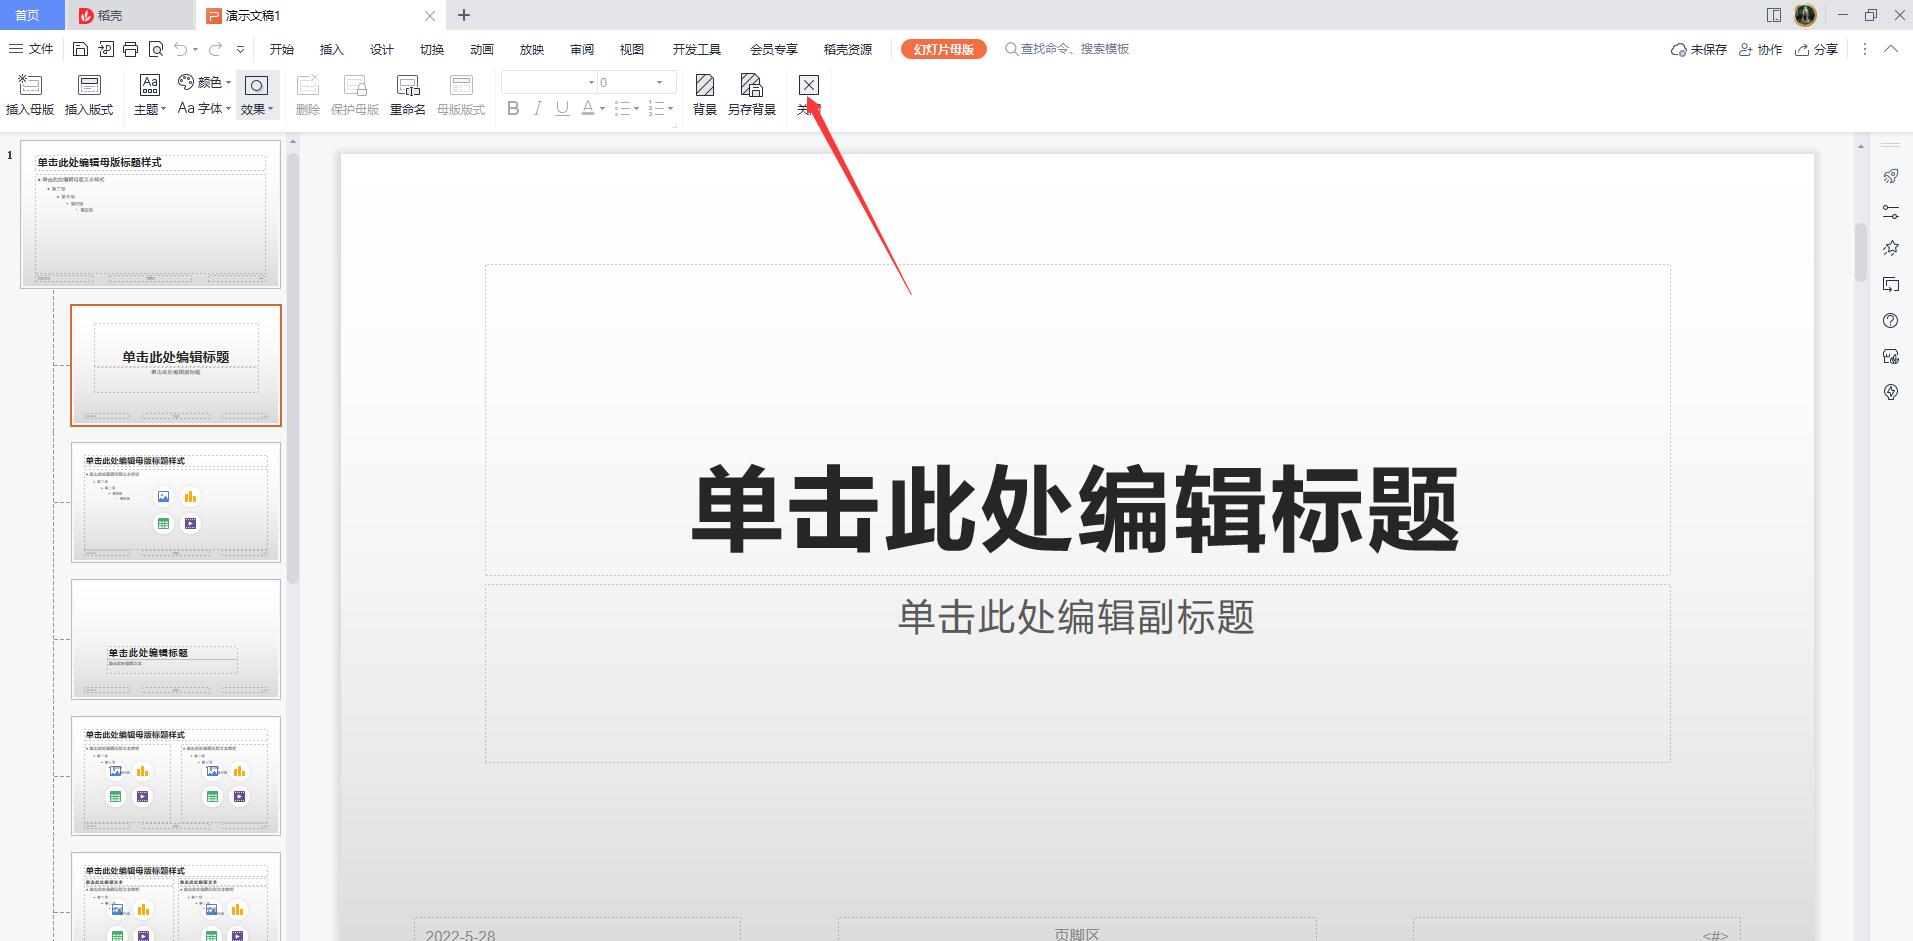
Task: Click the help question mark icon in the right sidebar
Action: [x=1890, y=321]
